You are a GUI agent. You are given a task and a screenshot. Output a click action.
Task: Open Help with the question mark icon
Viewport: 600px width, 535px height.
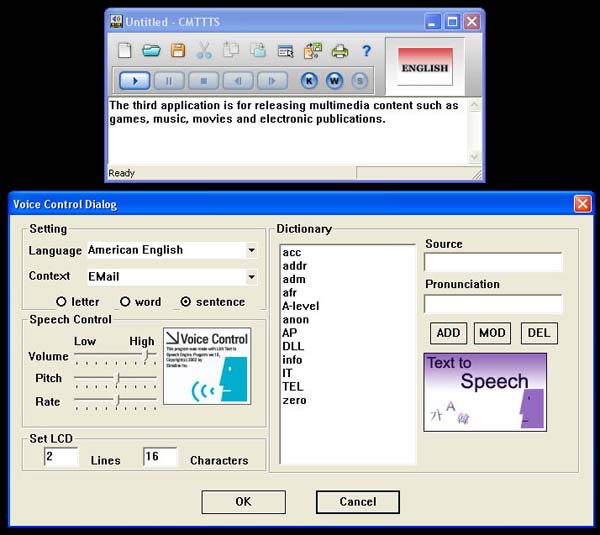click(366, 51)
